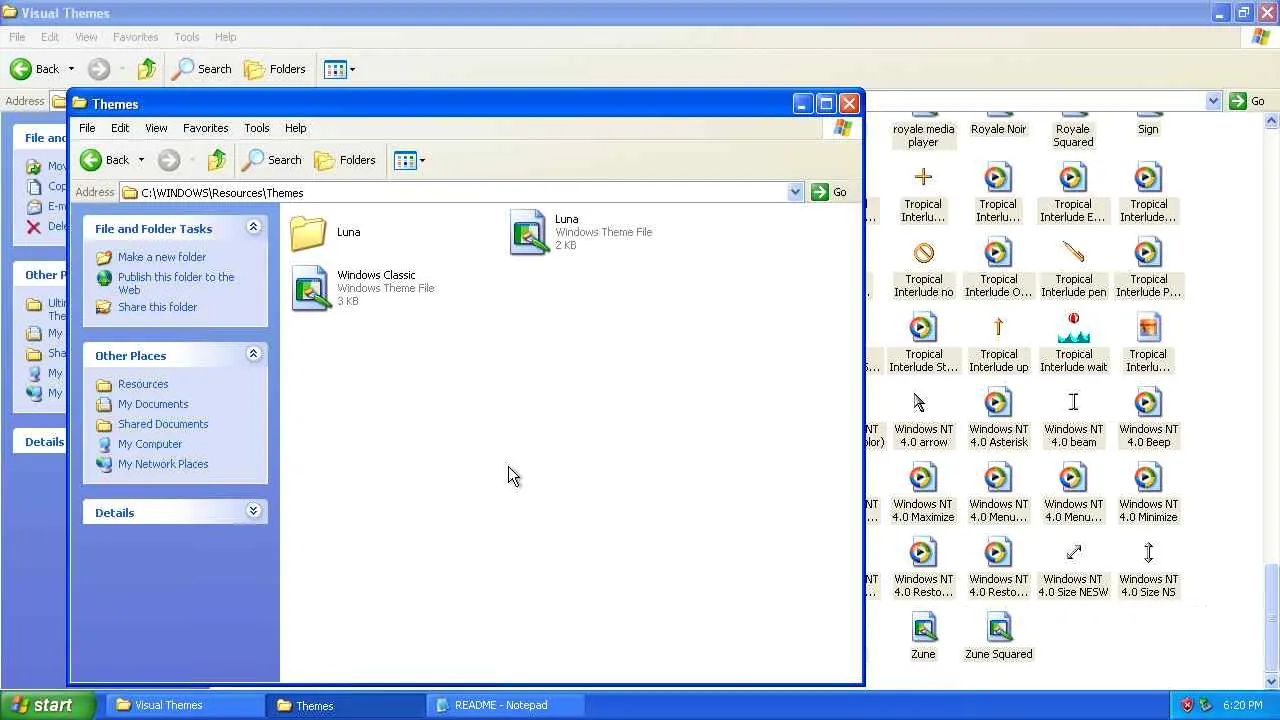Select the Luna Windows Theme File icon
Screen dimensions: 1280x720
pyautogui.click(x=528, y=232)
